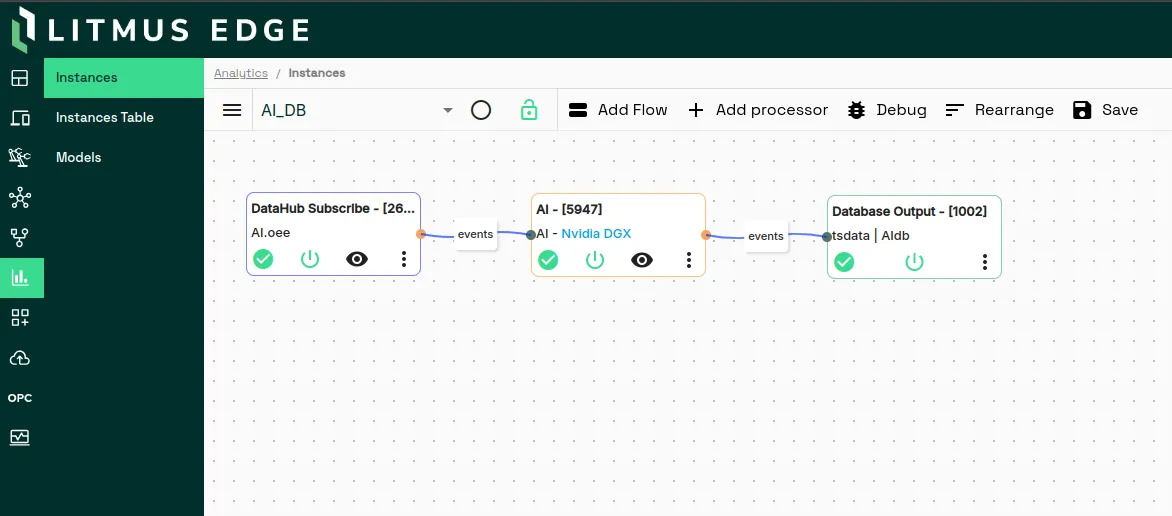Click the output port of the AI node
The image size is (1172, 516).
[706, 235]
